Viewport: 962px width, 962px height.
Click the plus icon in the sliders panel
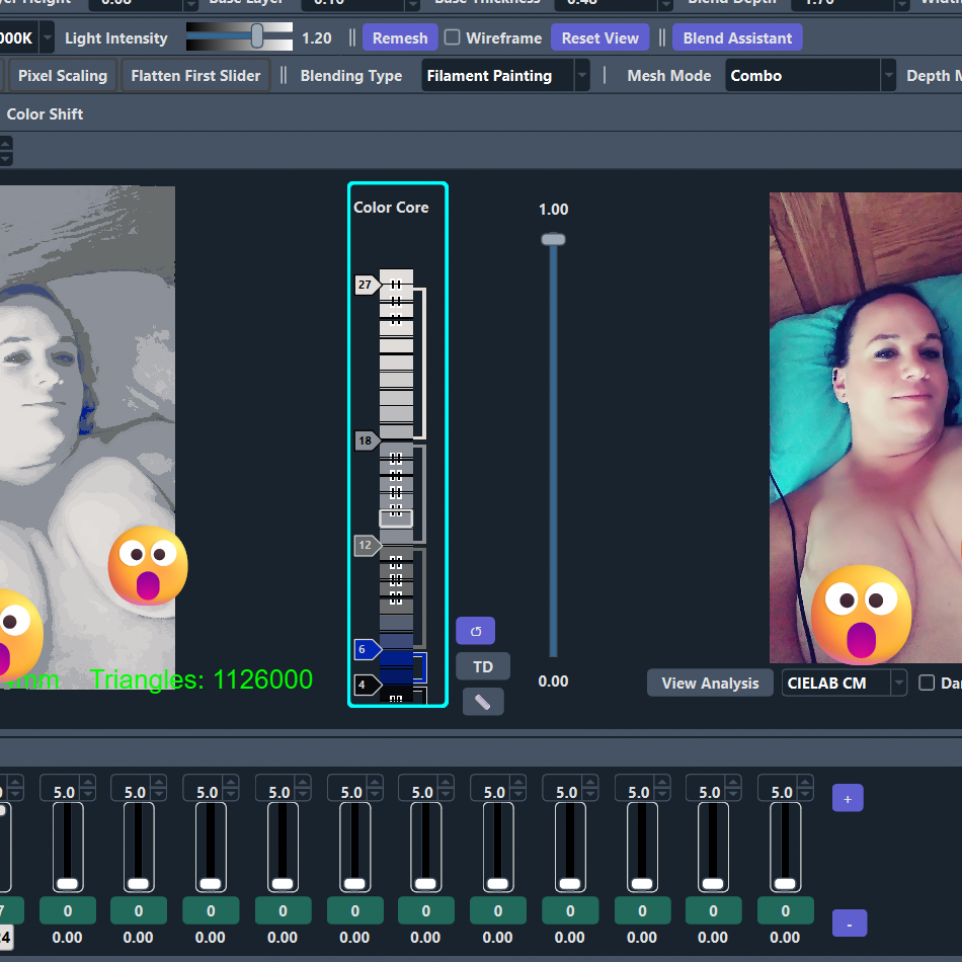pos(847,797)
